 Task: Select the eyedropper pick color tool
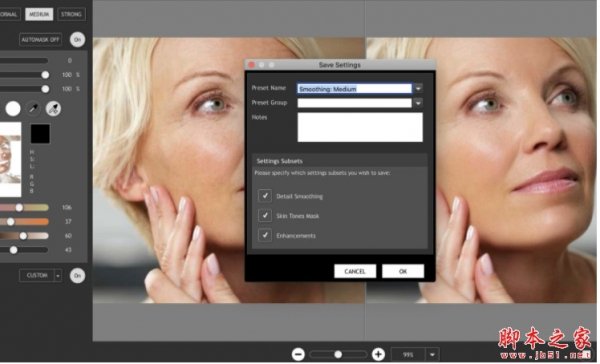[x=34, y=109]
